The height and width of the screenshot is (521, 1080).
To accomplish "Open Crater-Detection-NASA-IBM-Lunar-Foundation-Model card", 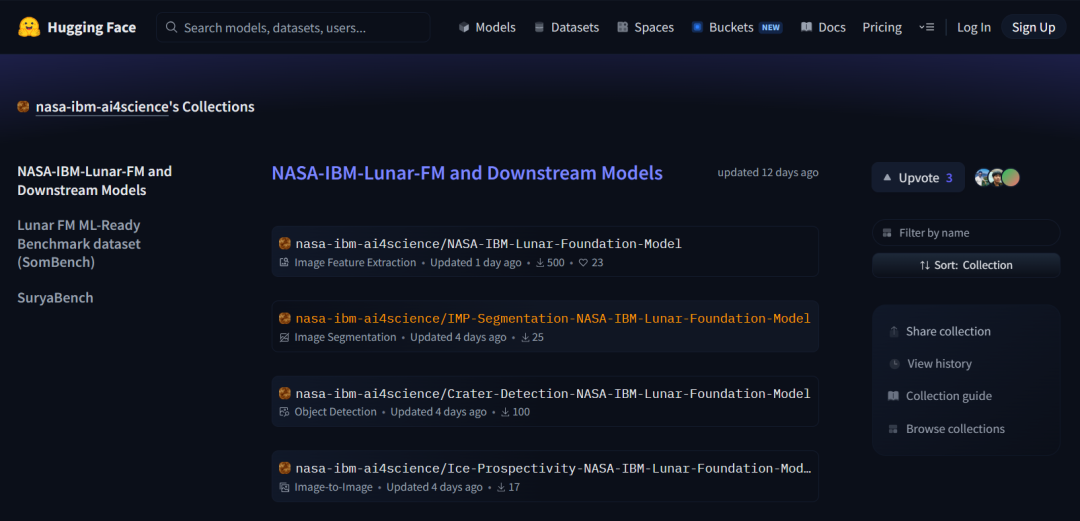I will click(545, 402).
